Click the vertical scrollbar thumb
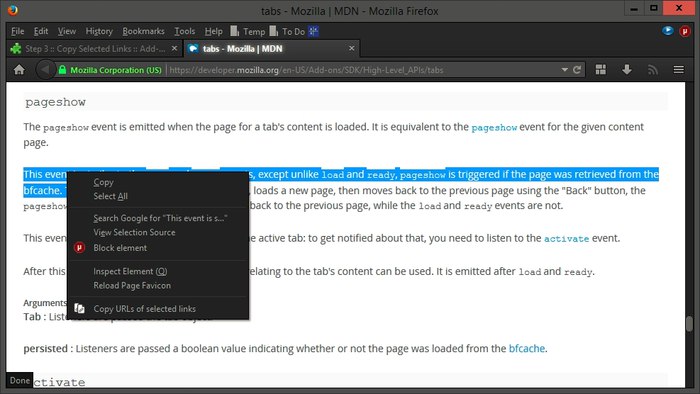700x394 pixels. click(689, 324)
